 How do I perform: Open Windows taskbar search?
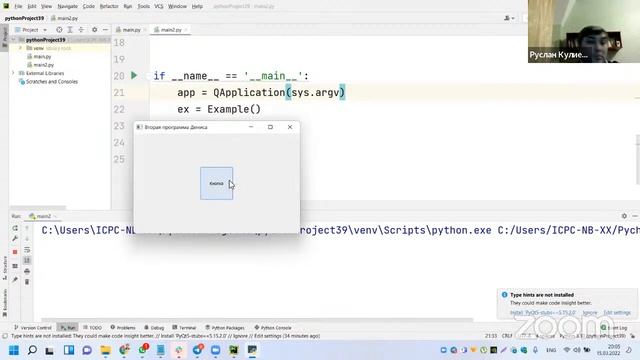(32, 350)
